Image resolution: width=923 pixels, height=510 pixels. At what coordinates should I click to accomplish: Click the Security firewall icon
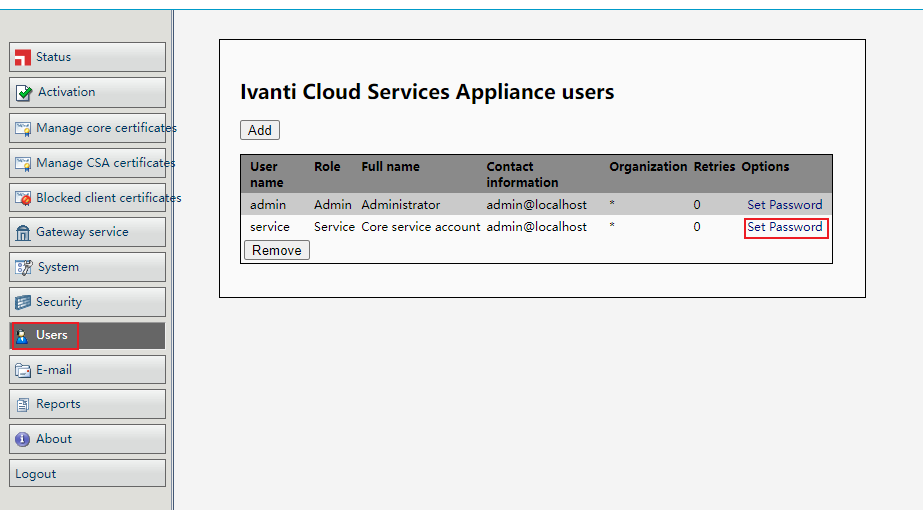(x=23, y=302)
